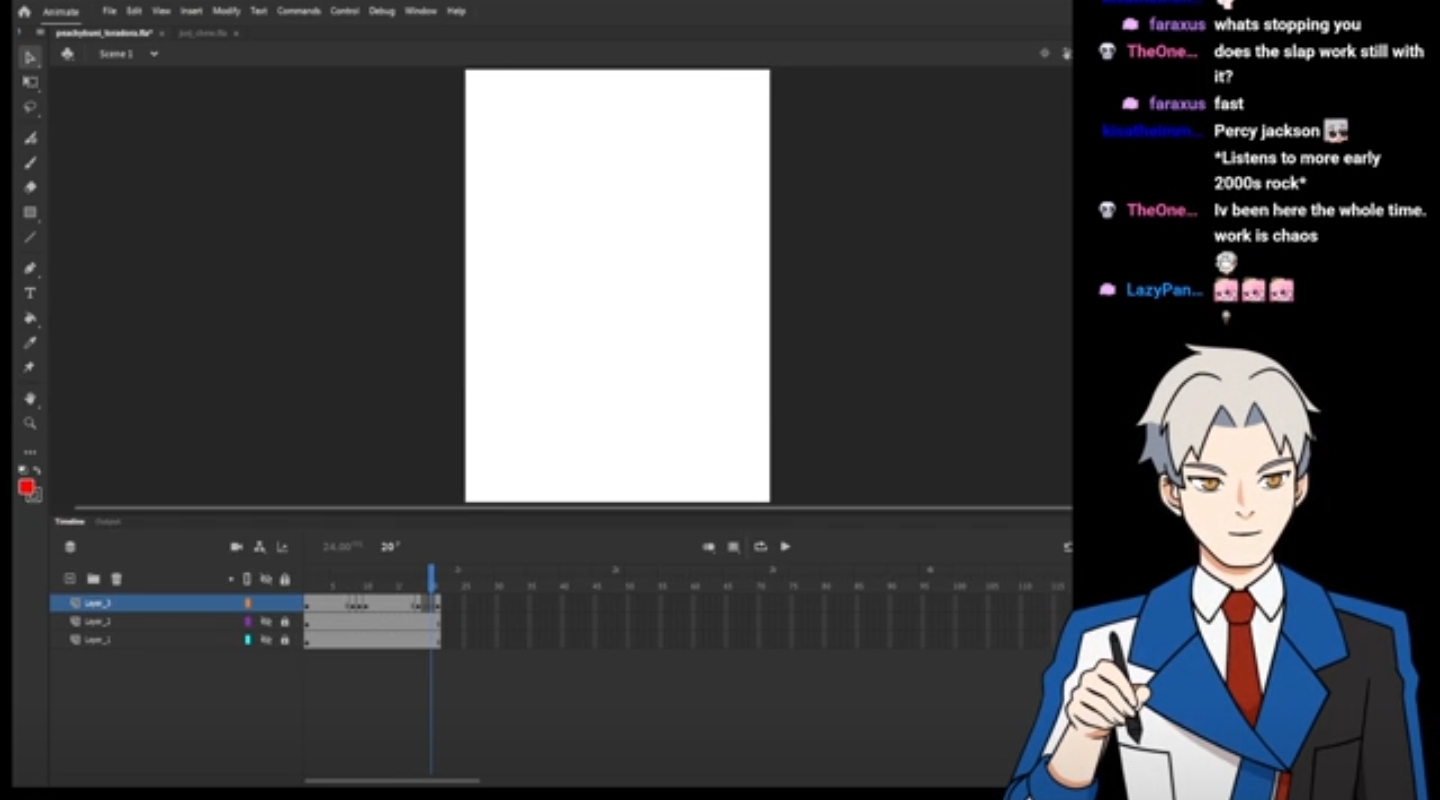Click the blue playhead marker on the timeline
Image resolution: width=1440 pixels, height=800 pixels.
tap(432, 577)
